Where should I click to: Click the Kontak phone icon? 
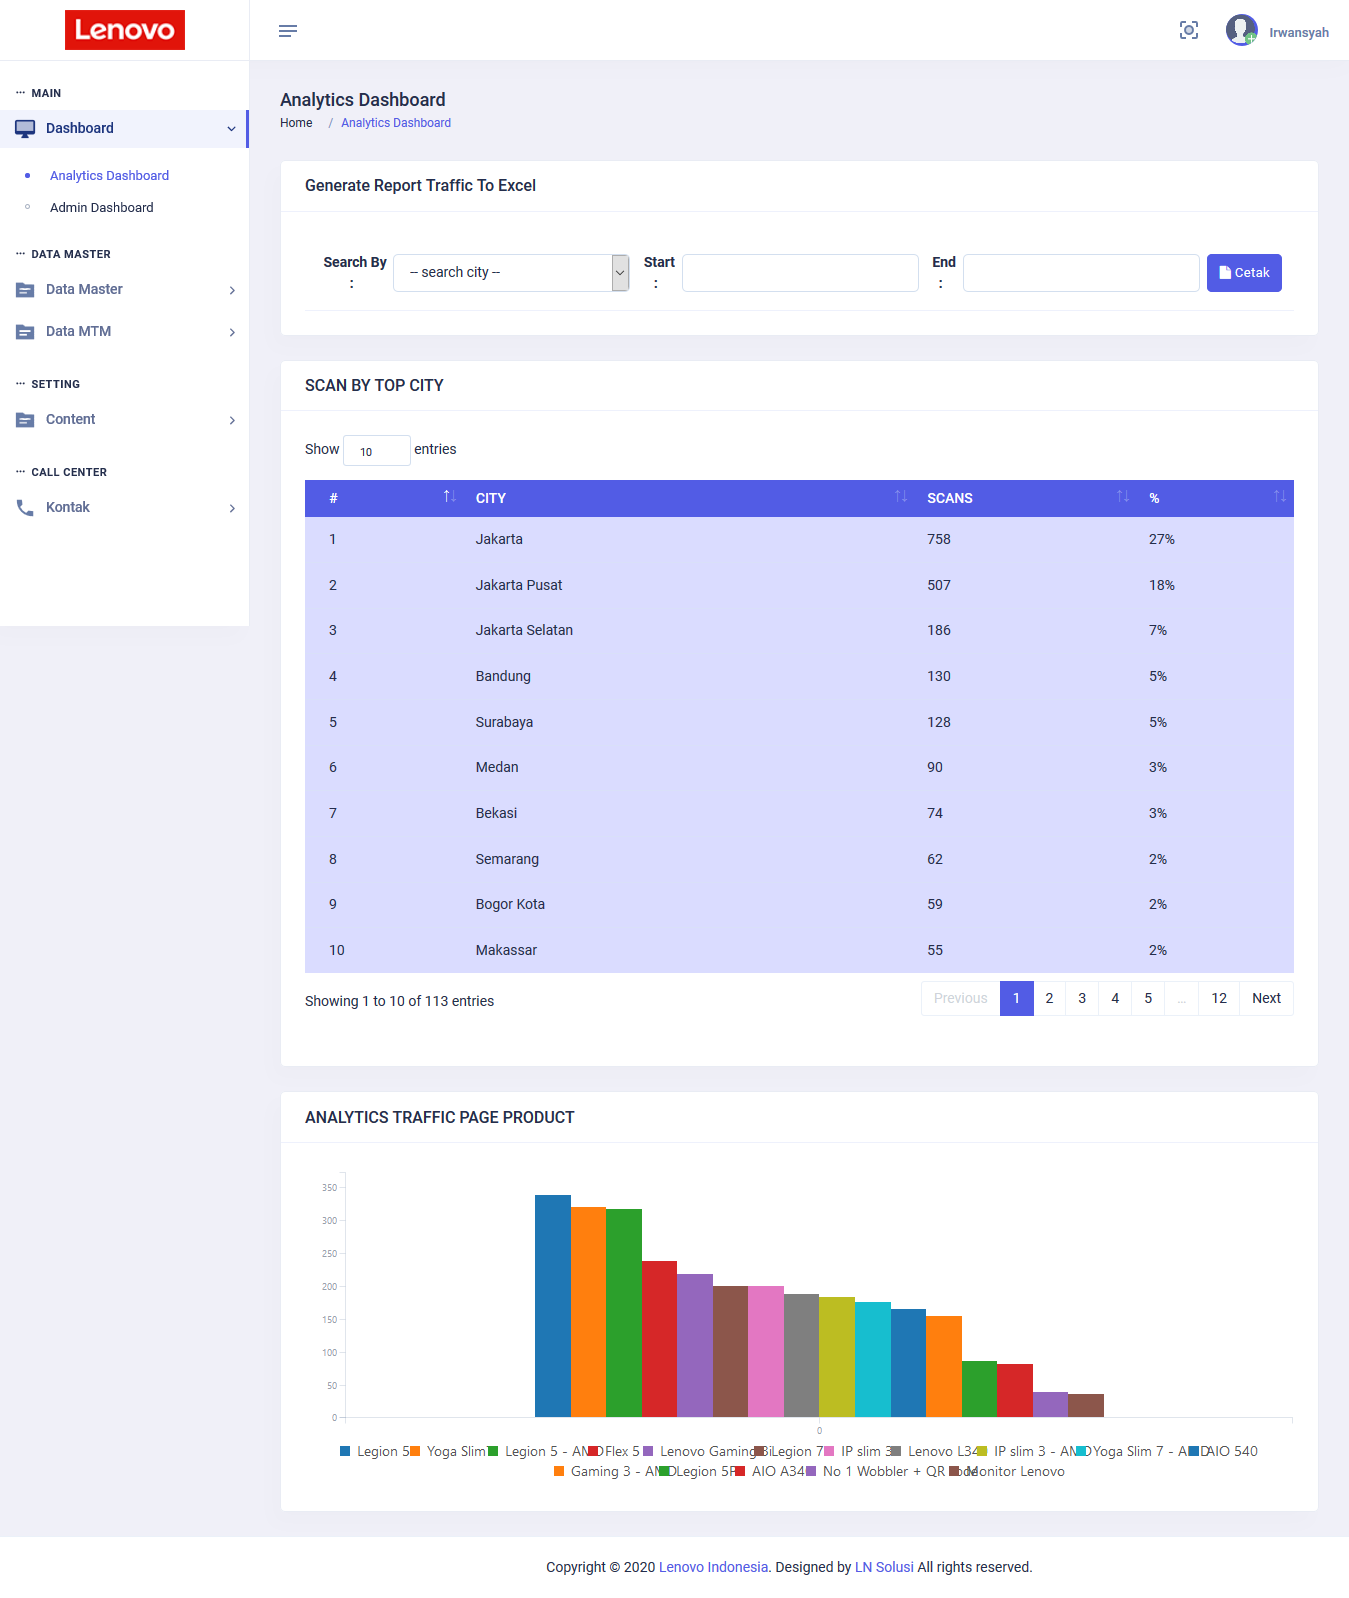(25, 507)
